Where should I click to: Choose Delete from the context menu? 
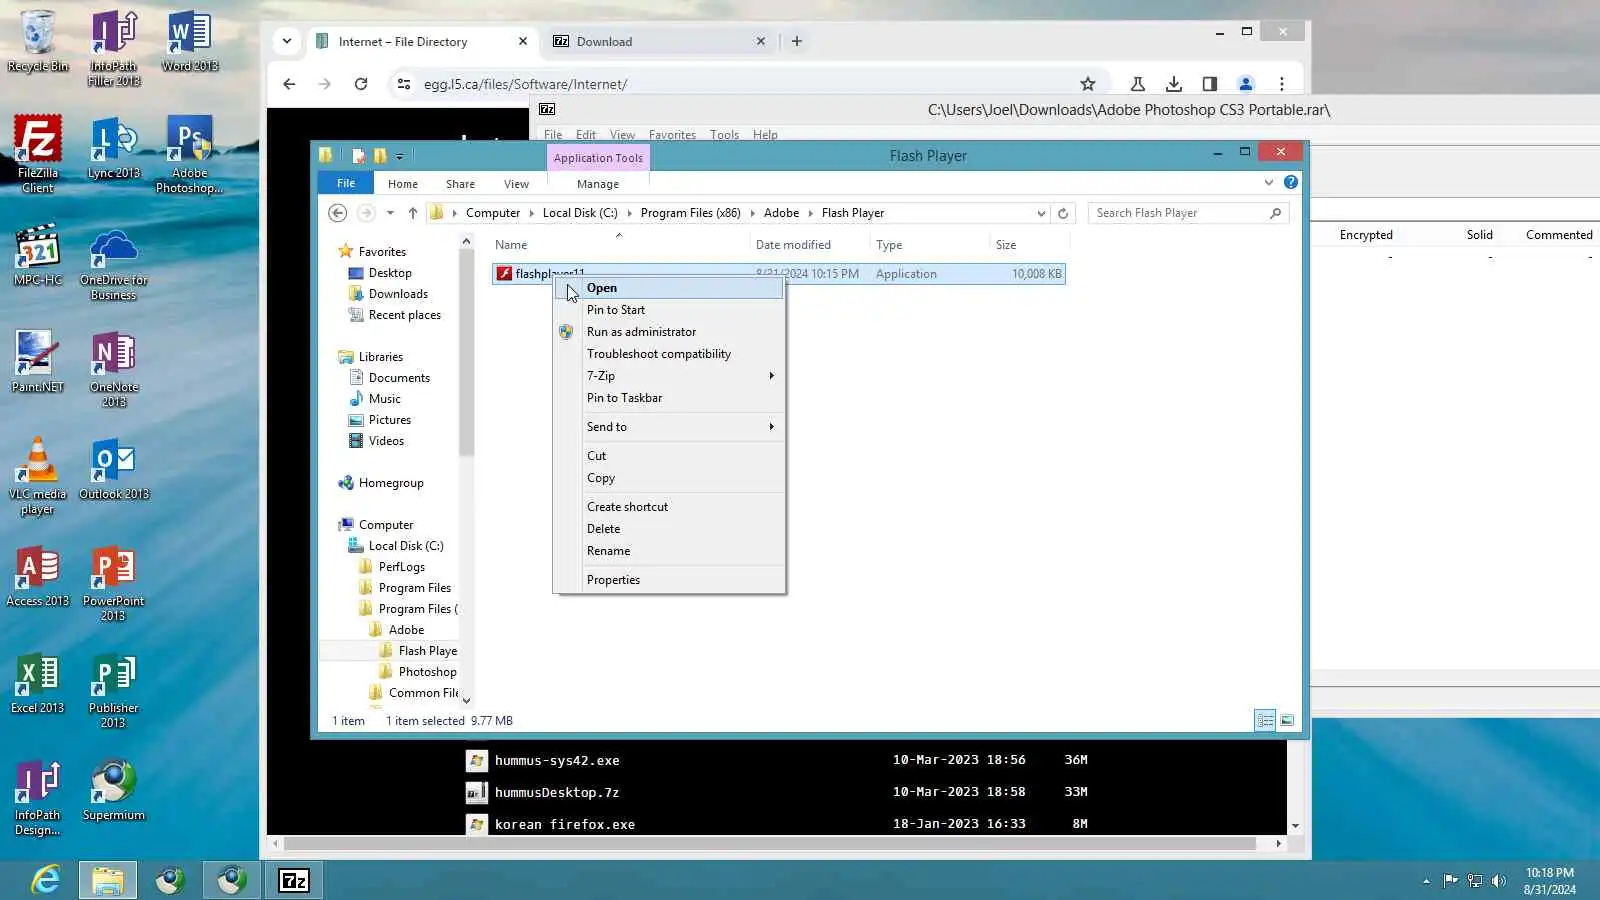[669, 529]
